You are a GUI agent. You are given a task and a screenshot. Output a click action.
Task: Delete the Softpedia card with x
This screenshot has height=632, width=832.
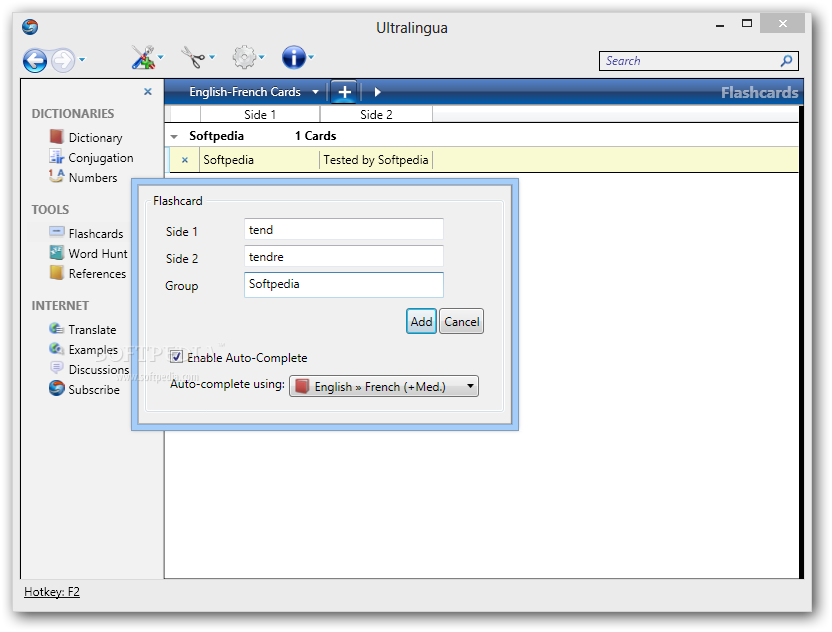[x=185, y=160]
